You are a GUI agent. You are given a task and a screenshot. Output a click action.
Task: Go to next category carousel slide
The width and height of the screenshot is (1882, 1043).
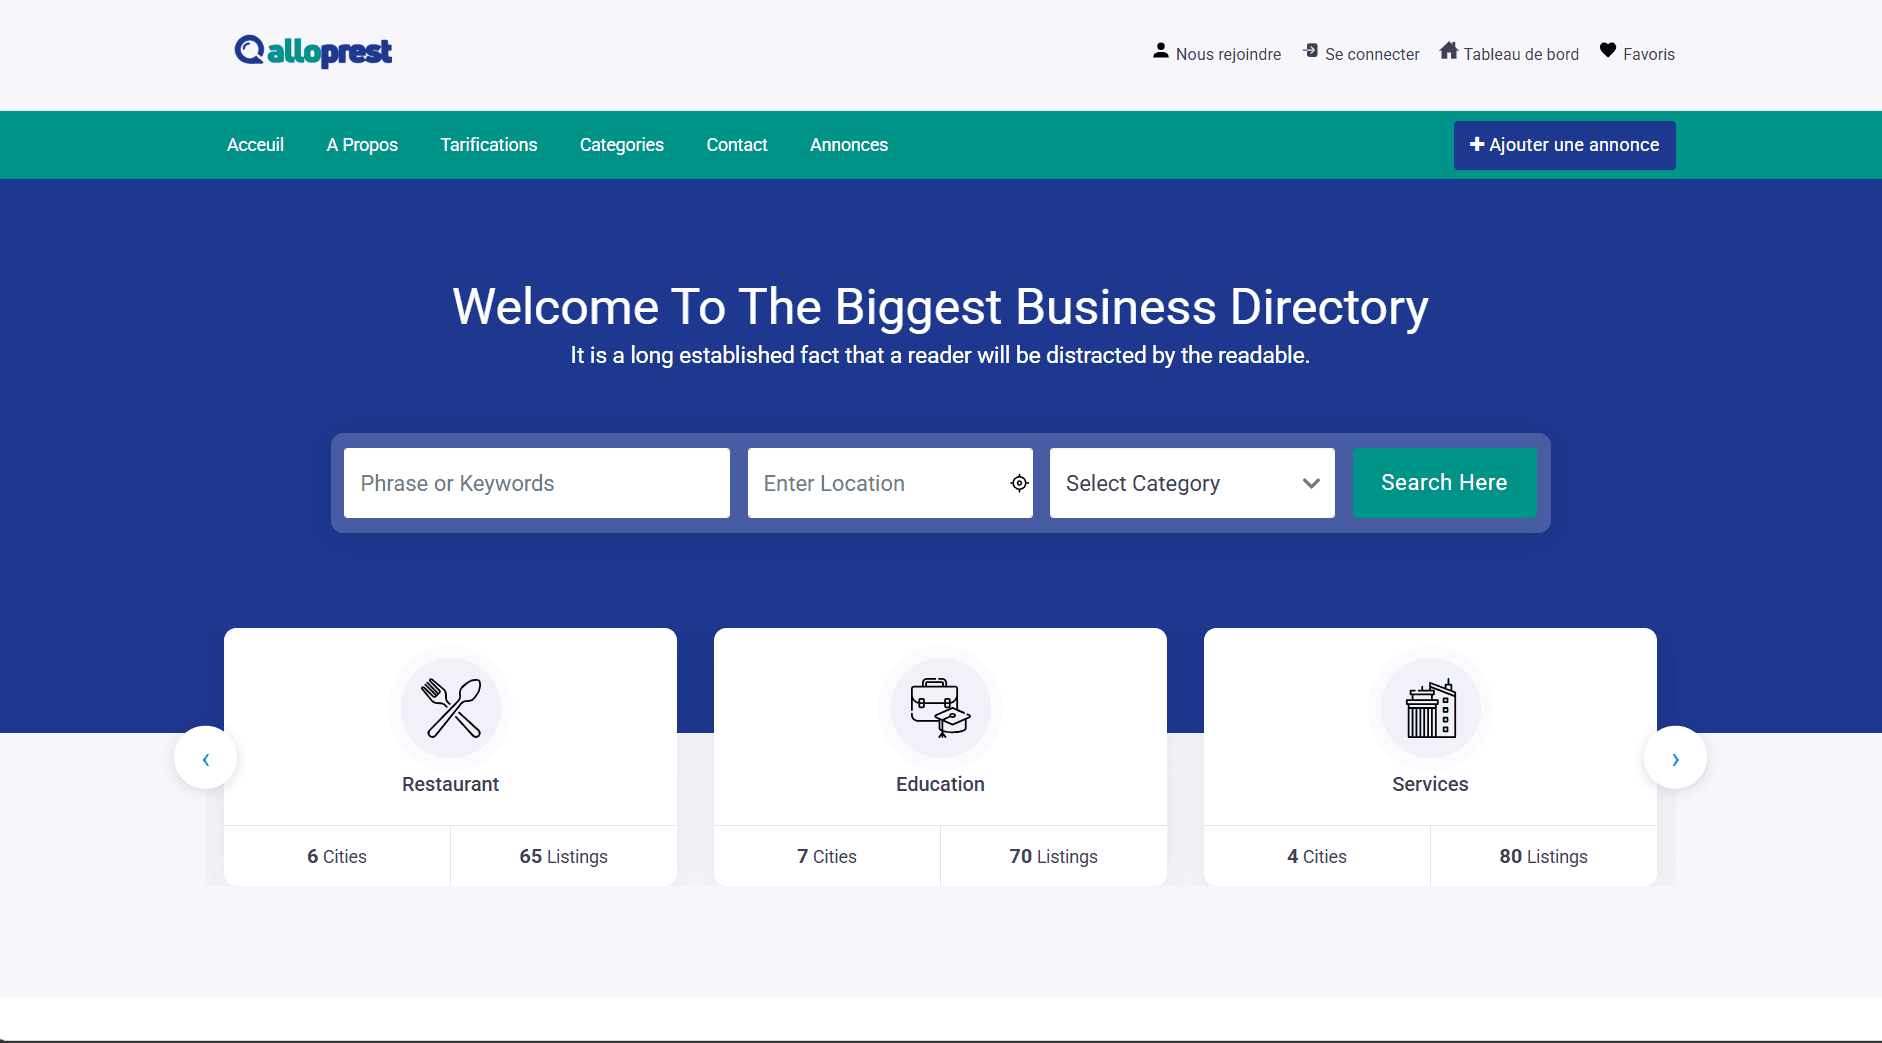pyautogui.click(x=1675, y=759)
